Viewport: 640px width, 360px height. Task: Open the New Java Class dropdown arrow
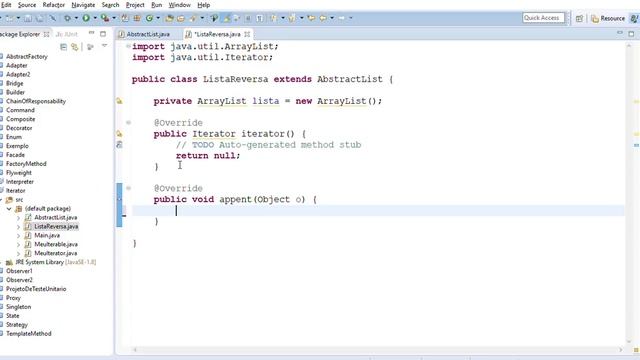158,18
